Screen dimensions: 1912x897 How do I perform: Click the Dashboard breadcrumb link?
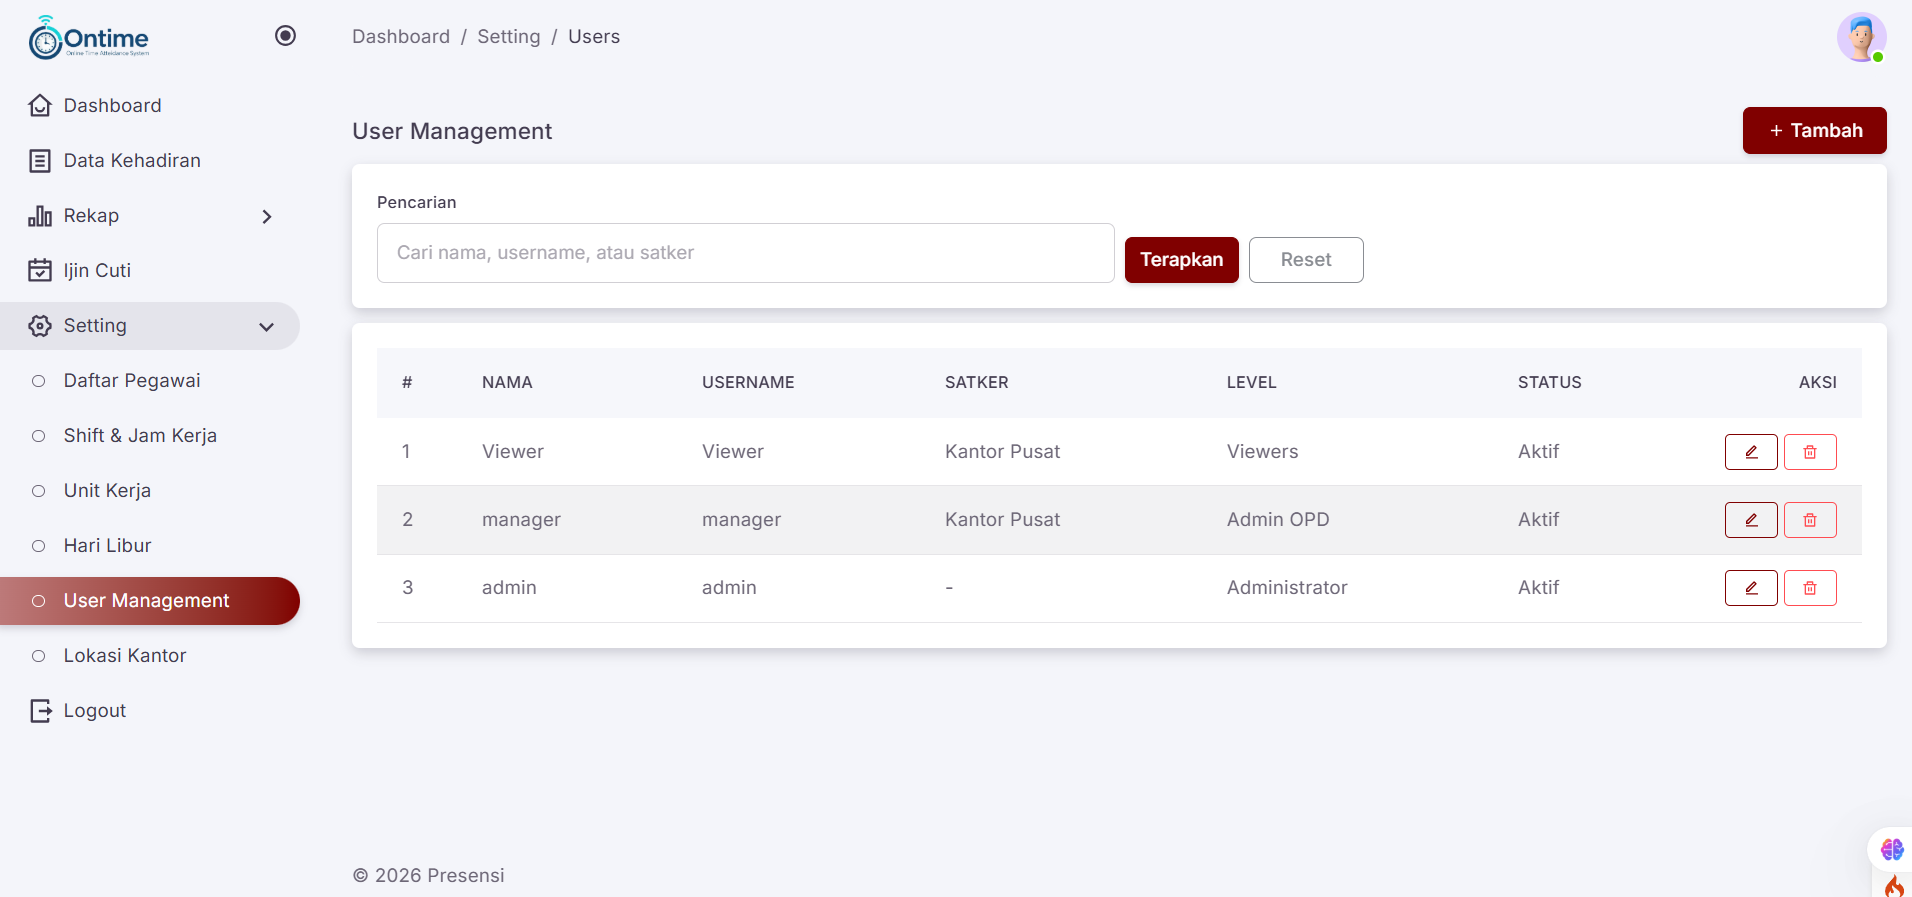tap(401, 37)
